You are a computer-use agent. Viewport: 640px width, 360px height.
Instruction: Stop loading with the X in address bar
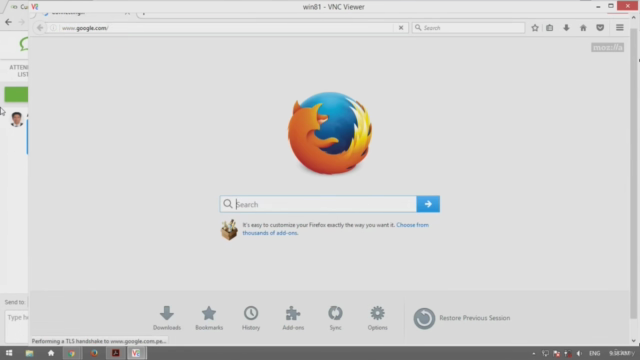(401, 28)
